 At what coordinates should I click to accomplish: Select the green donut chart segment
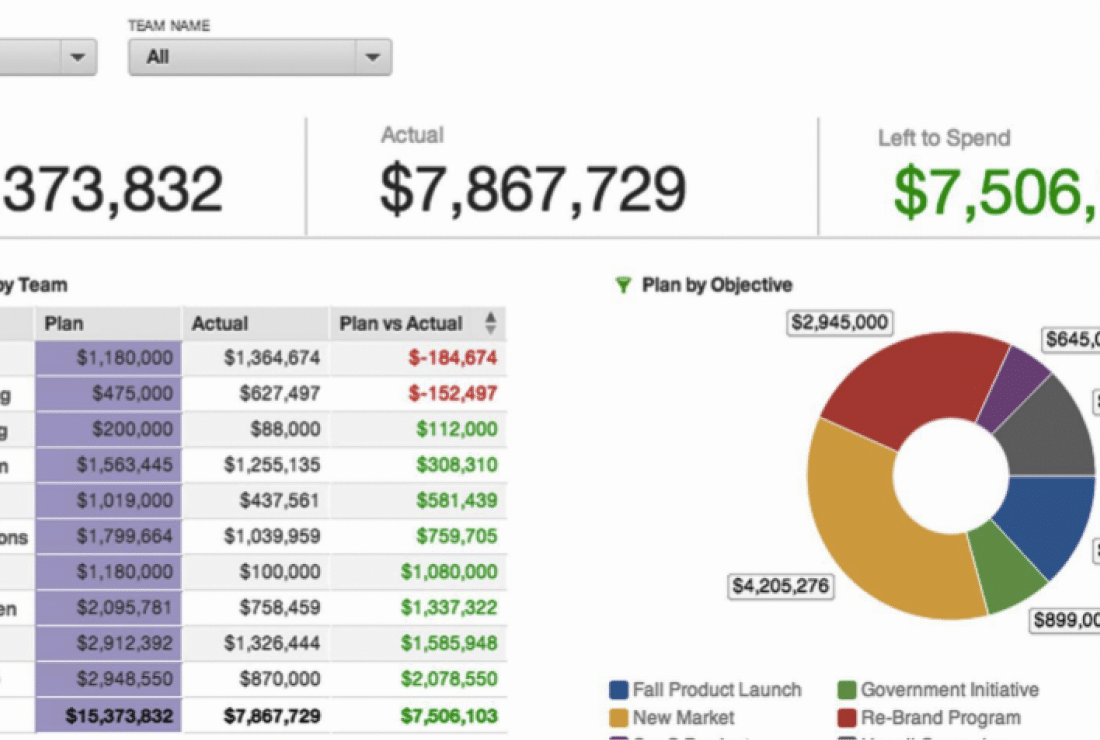click(1005, 570)
